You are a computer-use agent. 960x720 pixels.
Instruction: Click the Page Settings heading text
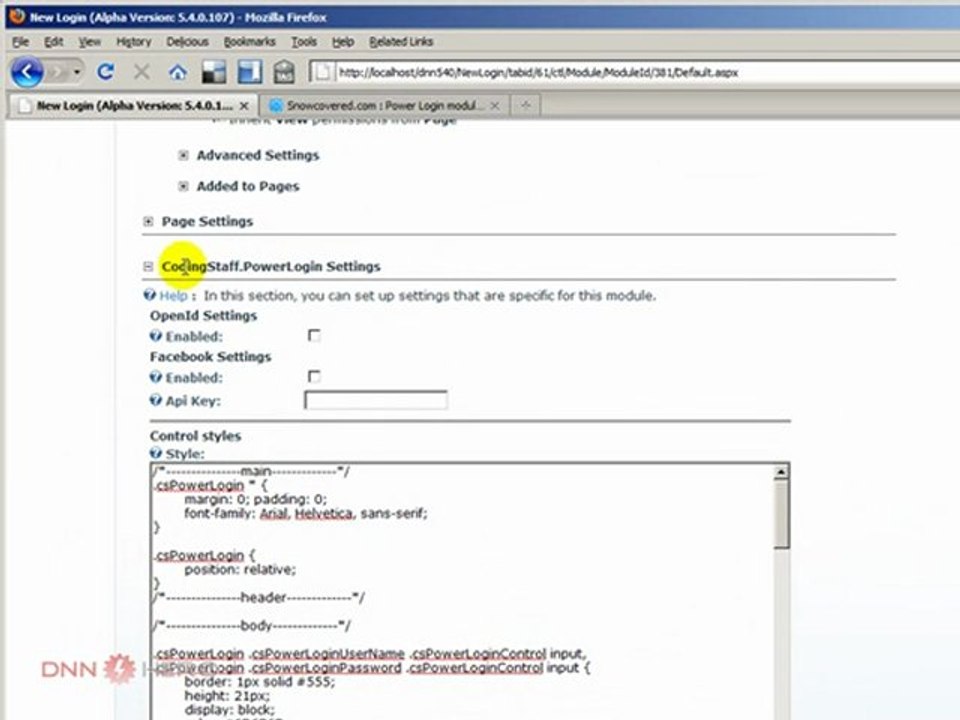pos(207,222)
